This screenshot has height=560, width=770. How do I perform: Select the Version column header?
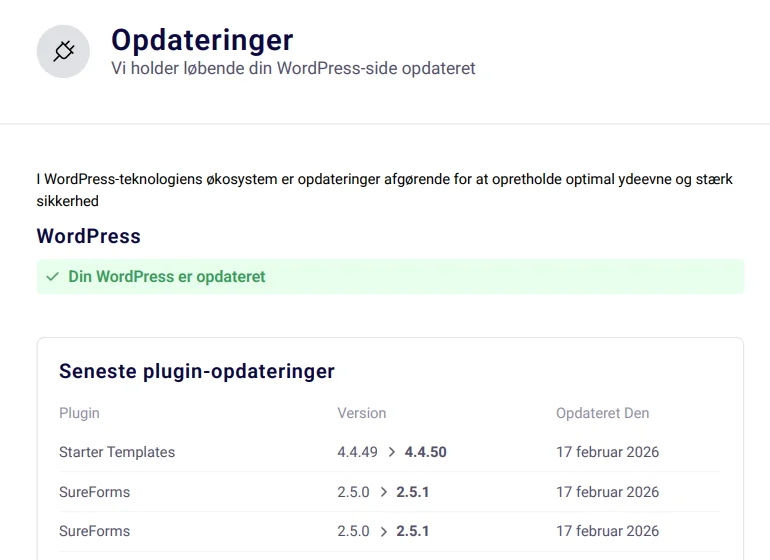click(x=361, y=413)
